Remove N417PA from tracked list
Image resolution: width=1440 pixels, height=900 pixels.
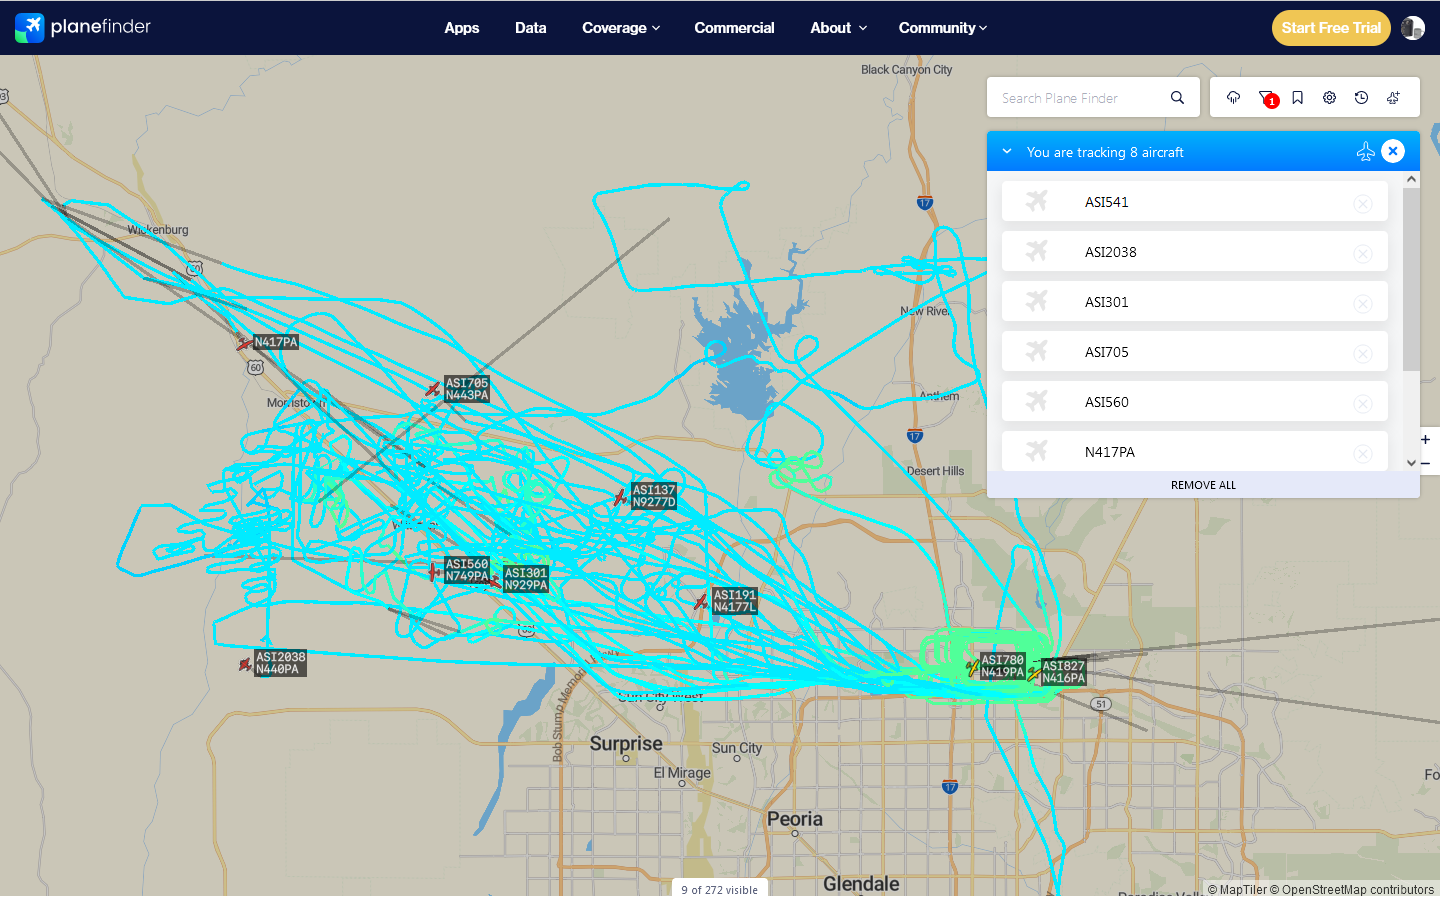point(1362,453)
